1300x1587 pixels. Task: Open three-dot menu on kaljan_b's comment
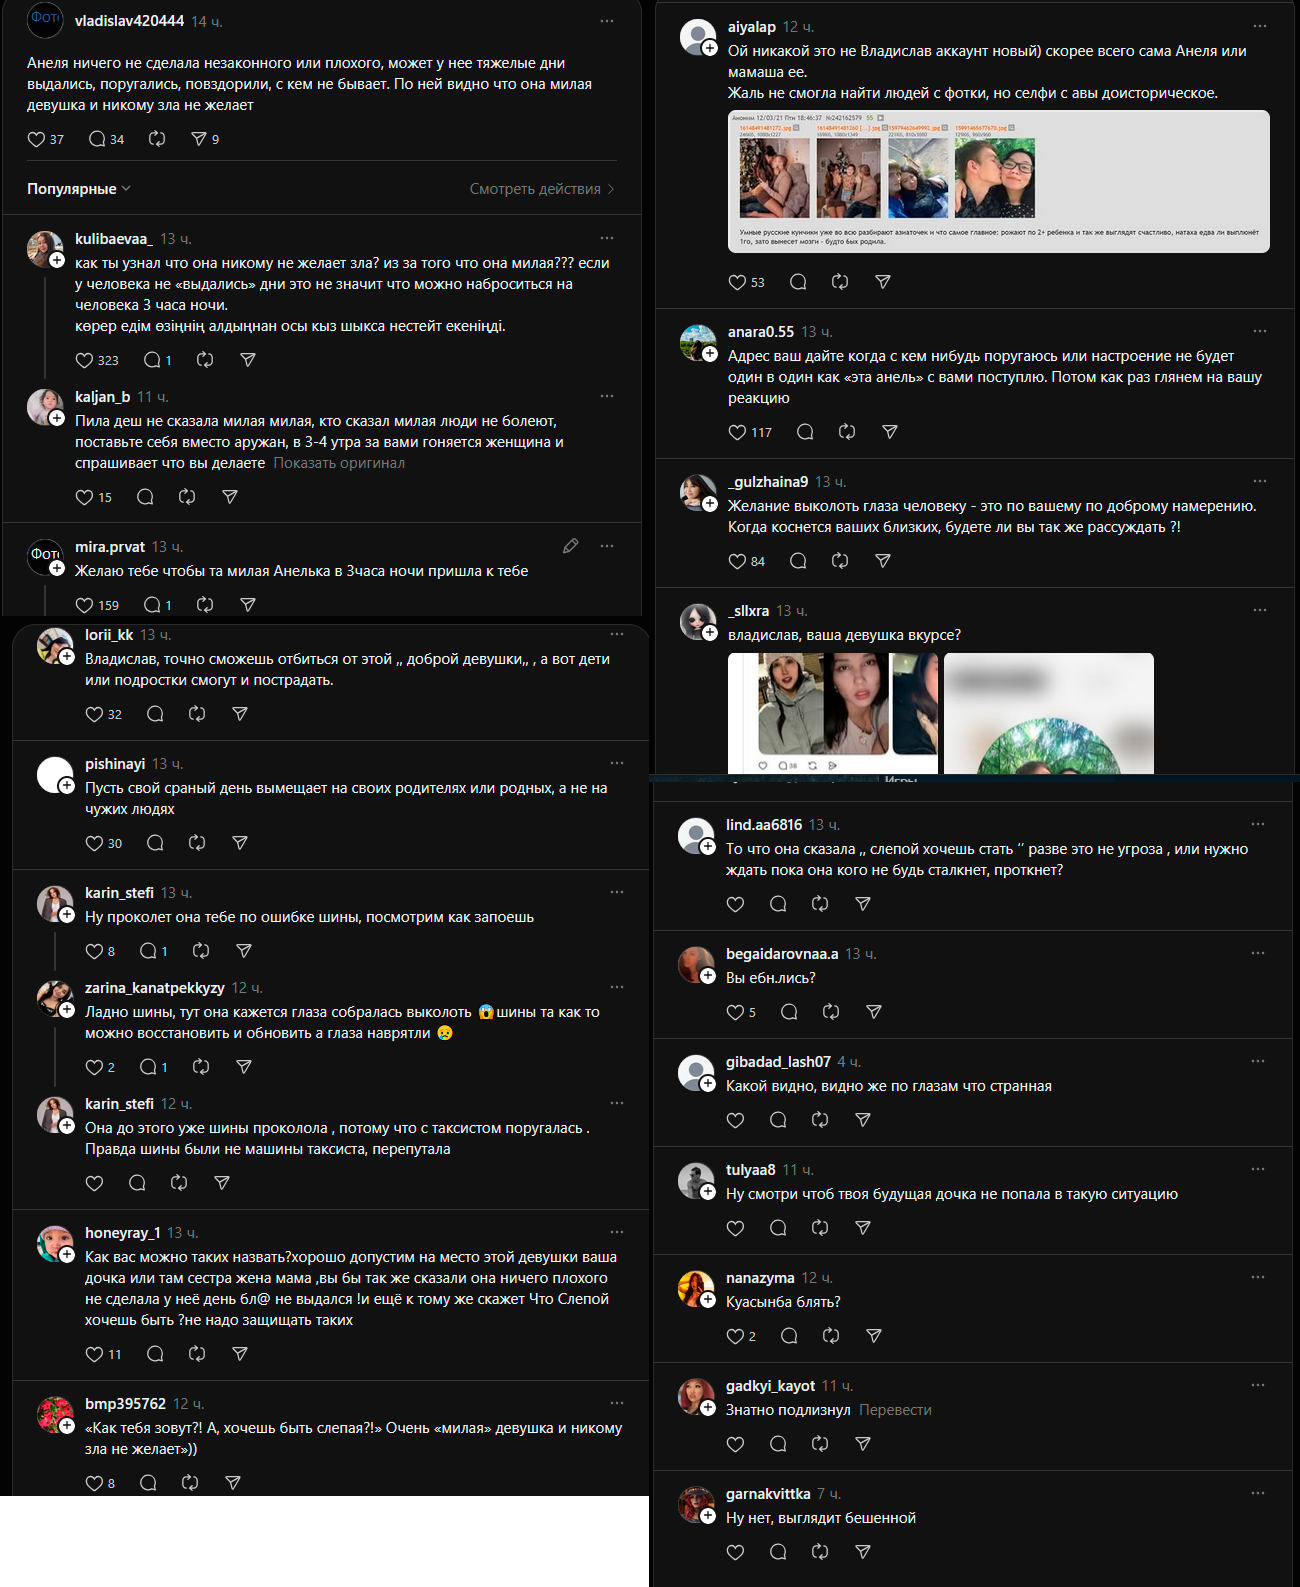607,396
